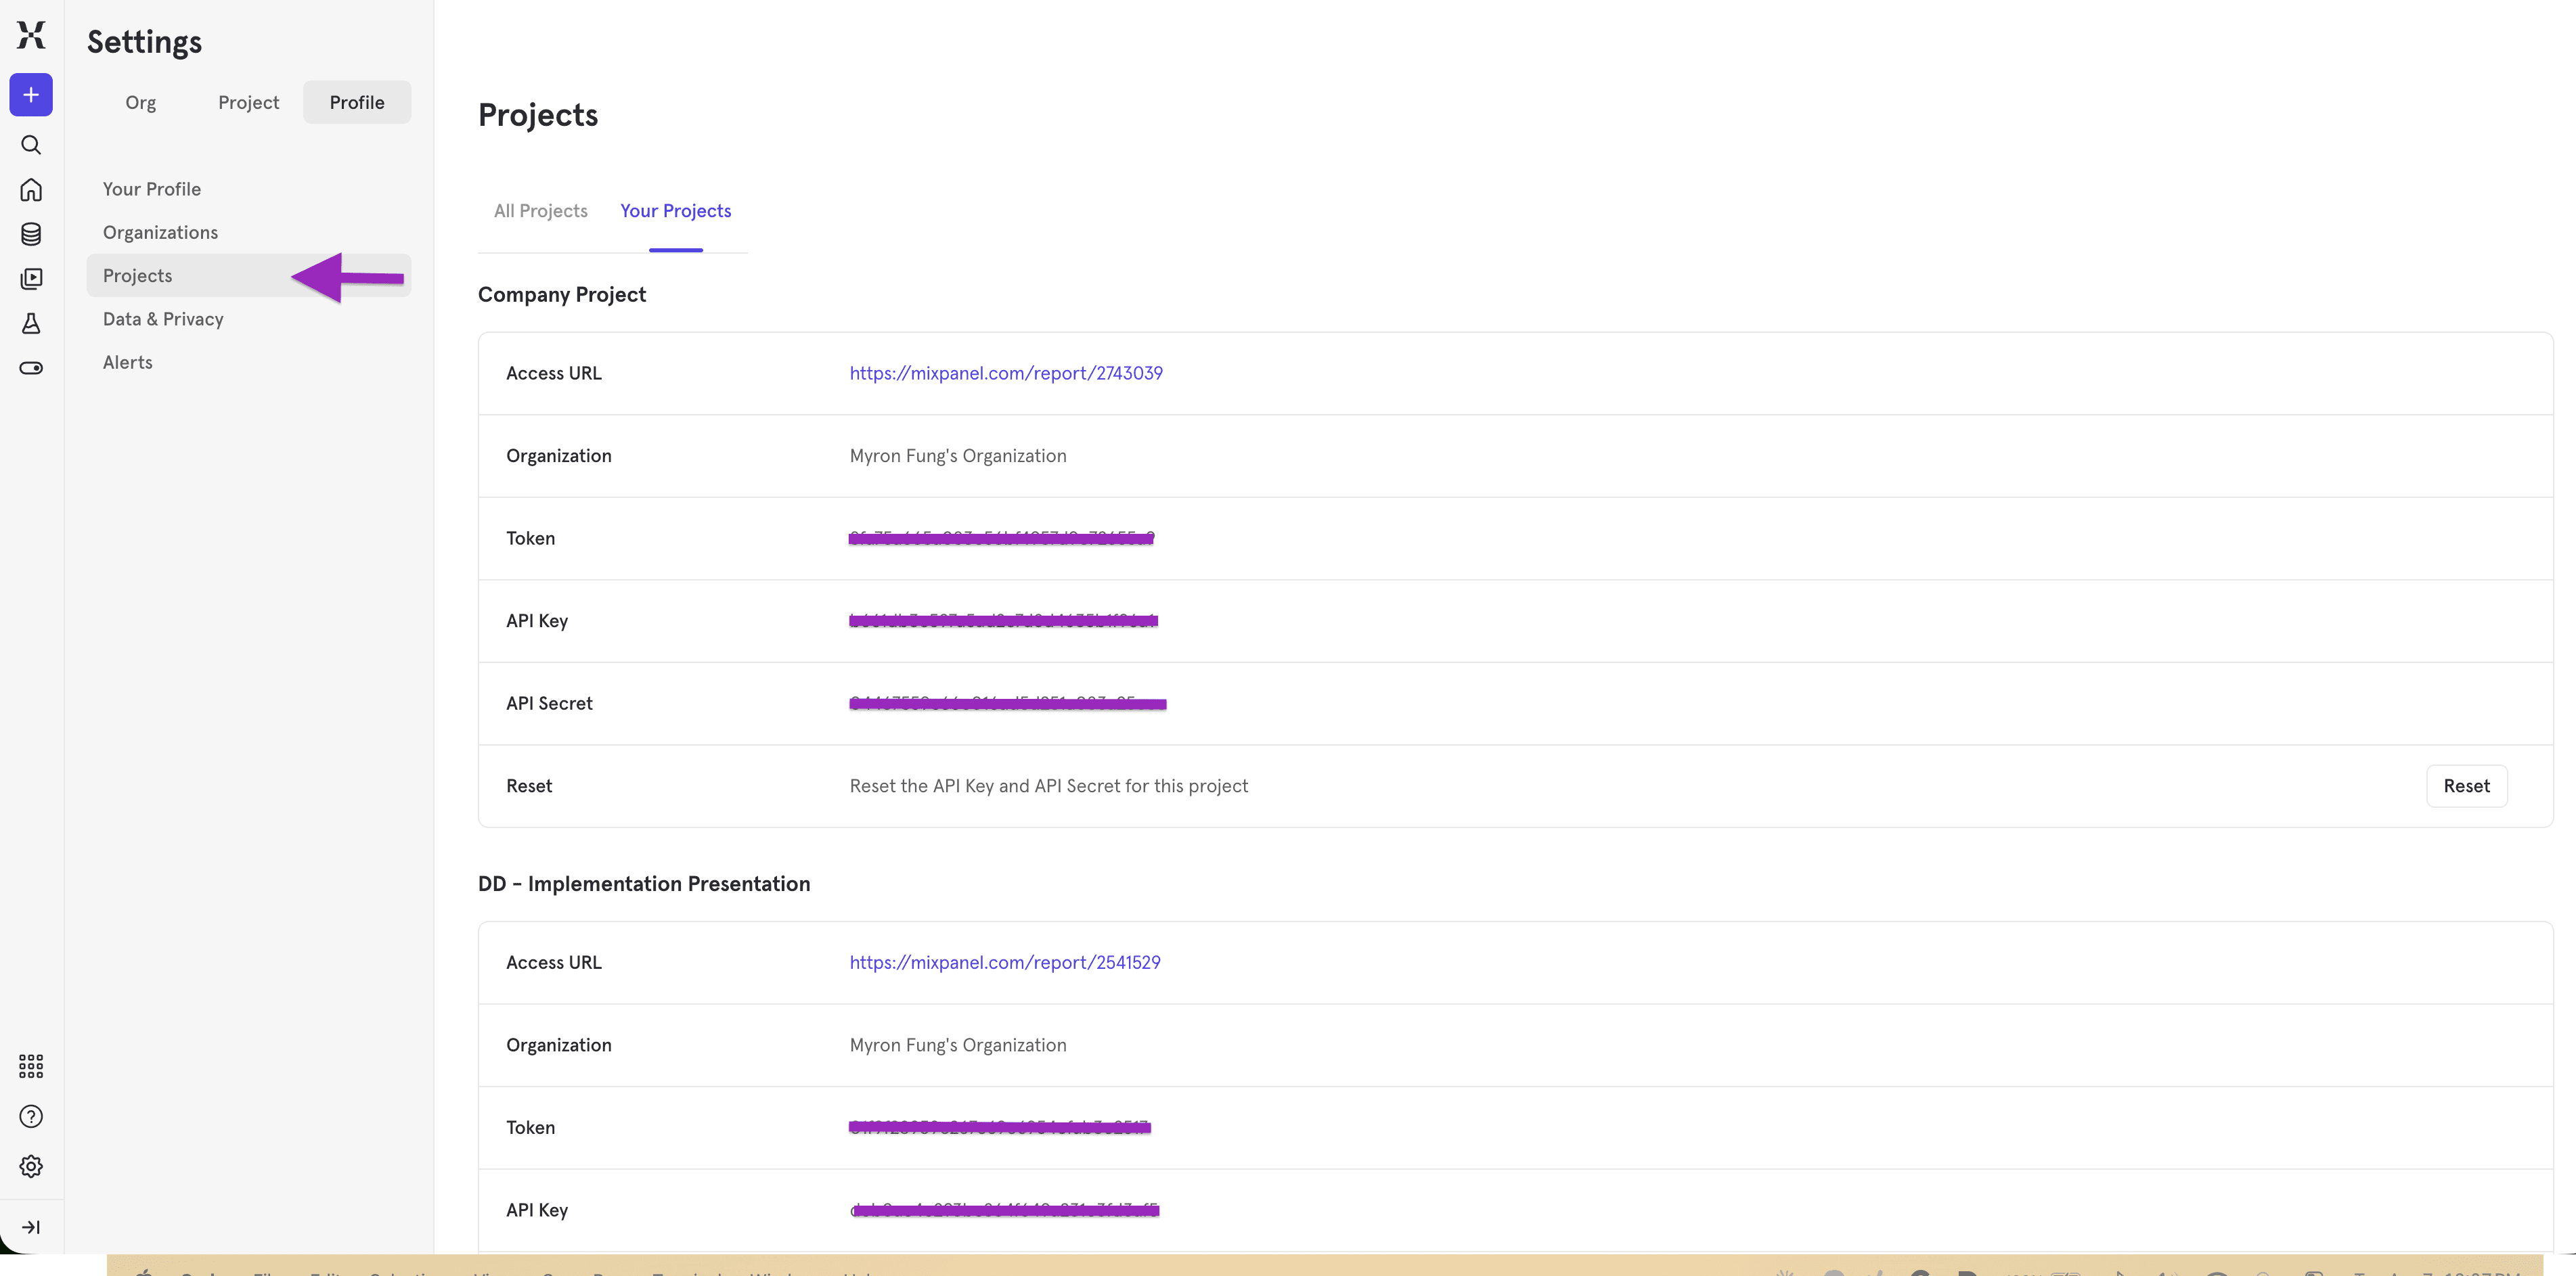Open the Create new menu via plus icon
The width and height of the screenshot is (2576, 1276).
31,95
